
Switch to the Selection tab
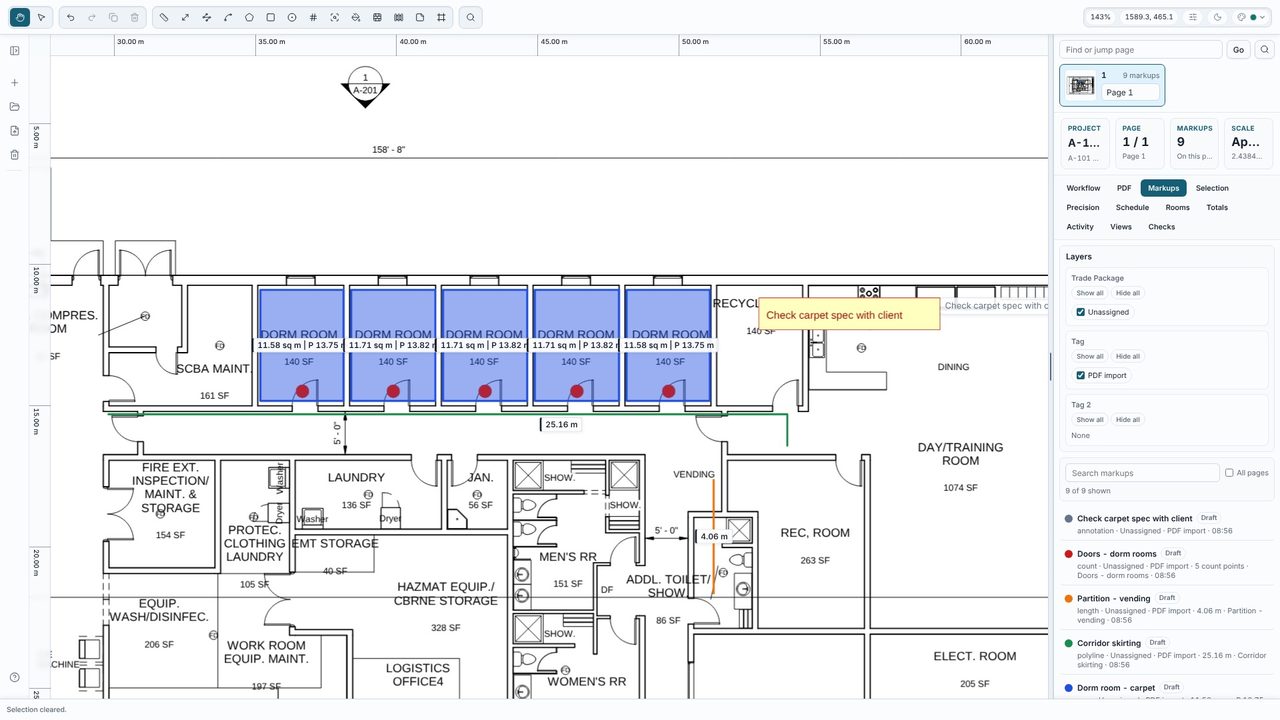pyautogui.click(x=1212, y=188)
